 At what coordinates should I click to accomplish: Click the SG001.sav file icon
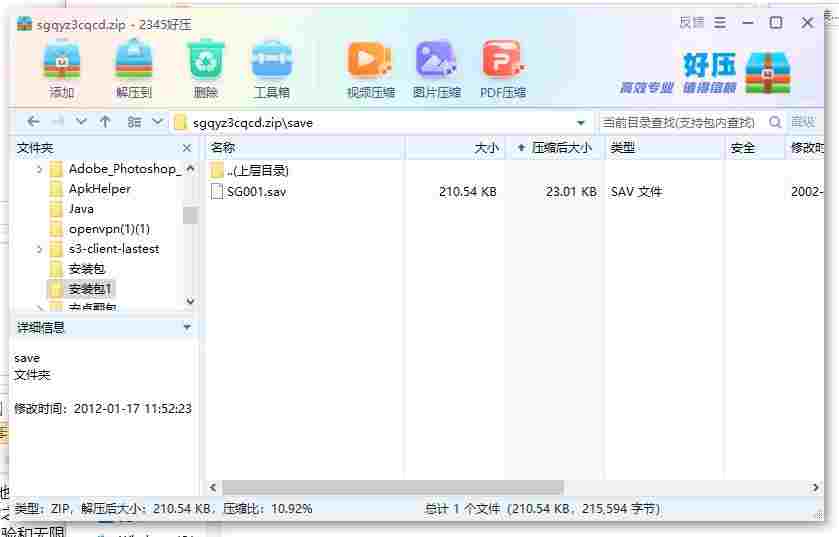pos(217,191)
